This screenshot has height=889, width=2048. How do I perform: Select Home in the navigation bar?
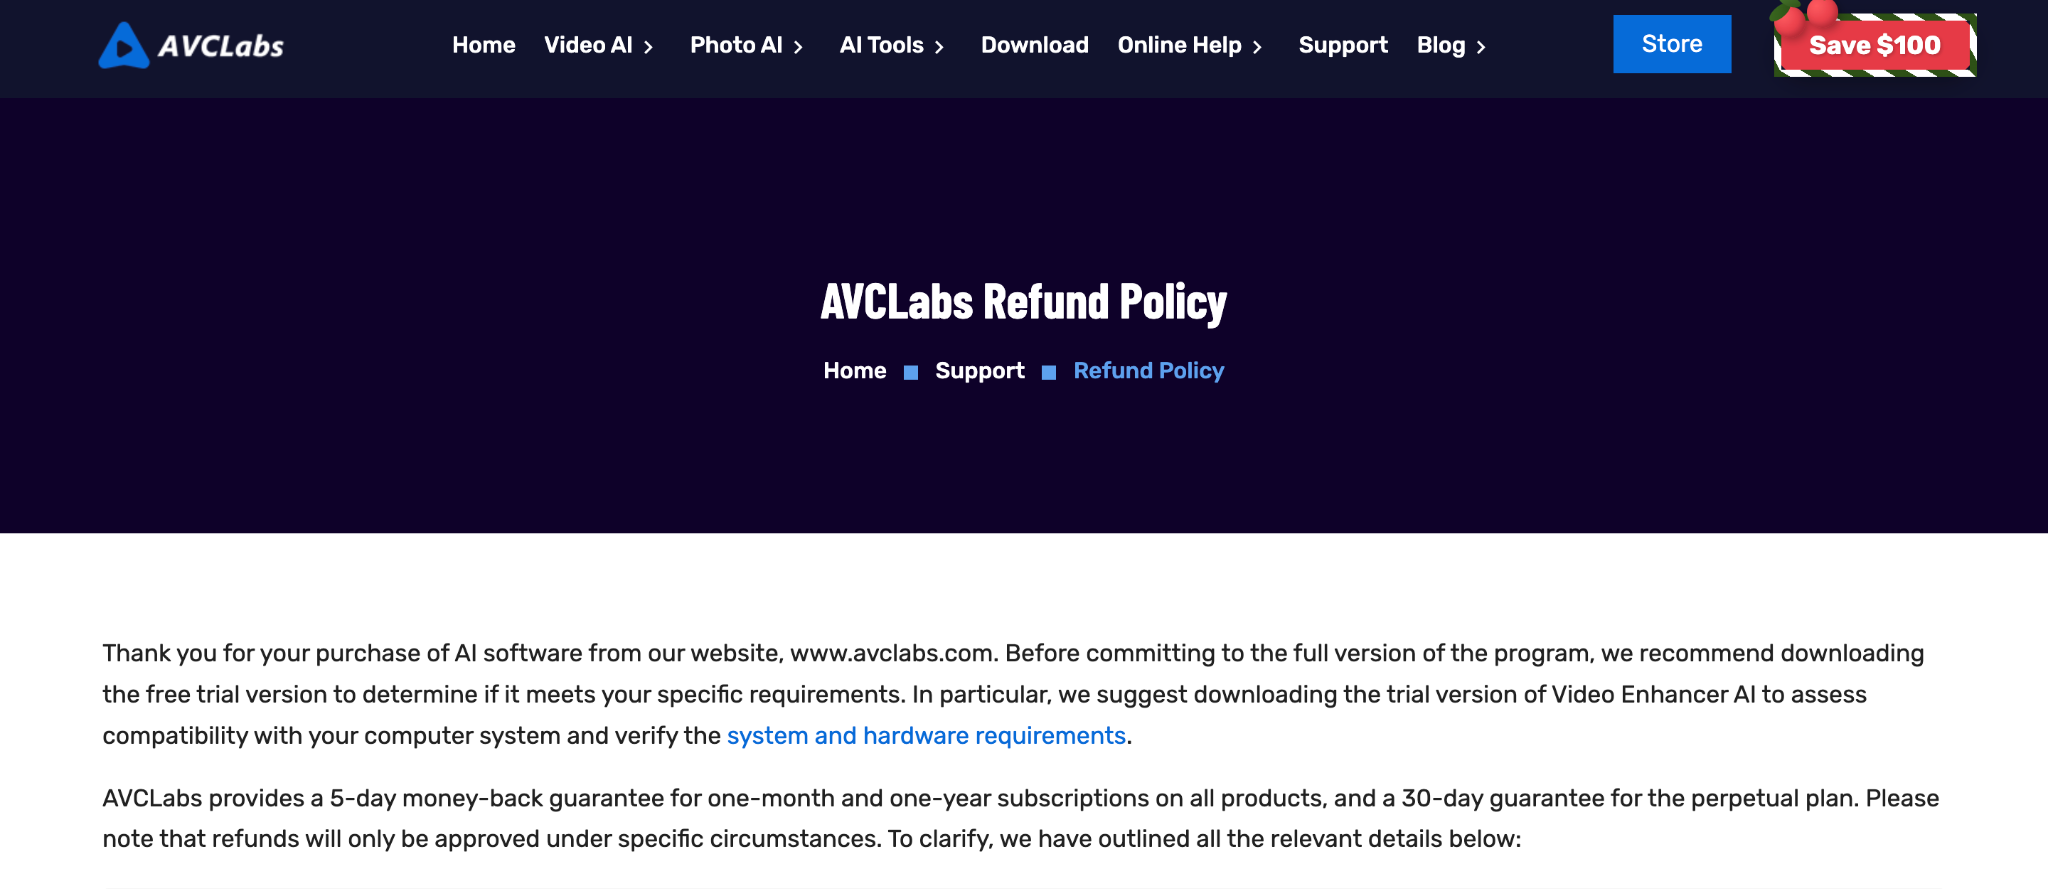pos(483,45)
